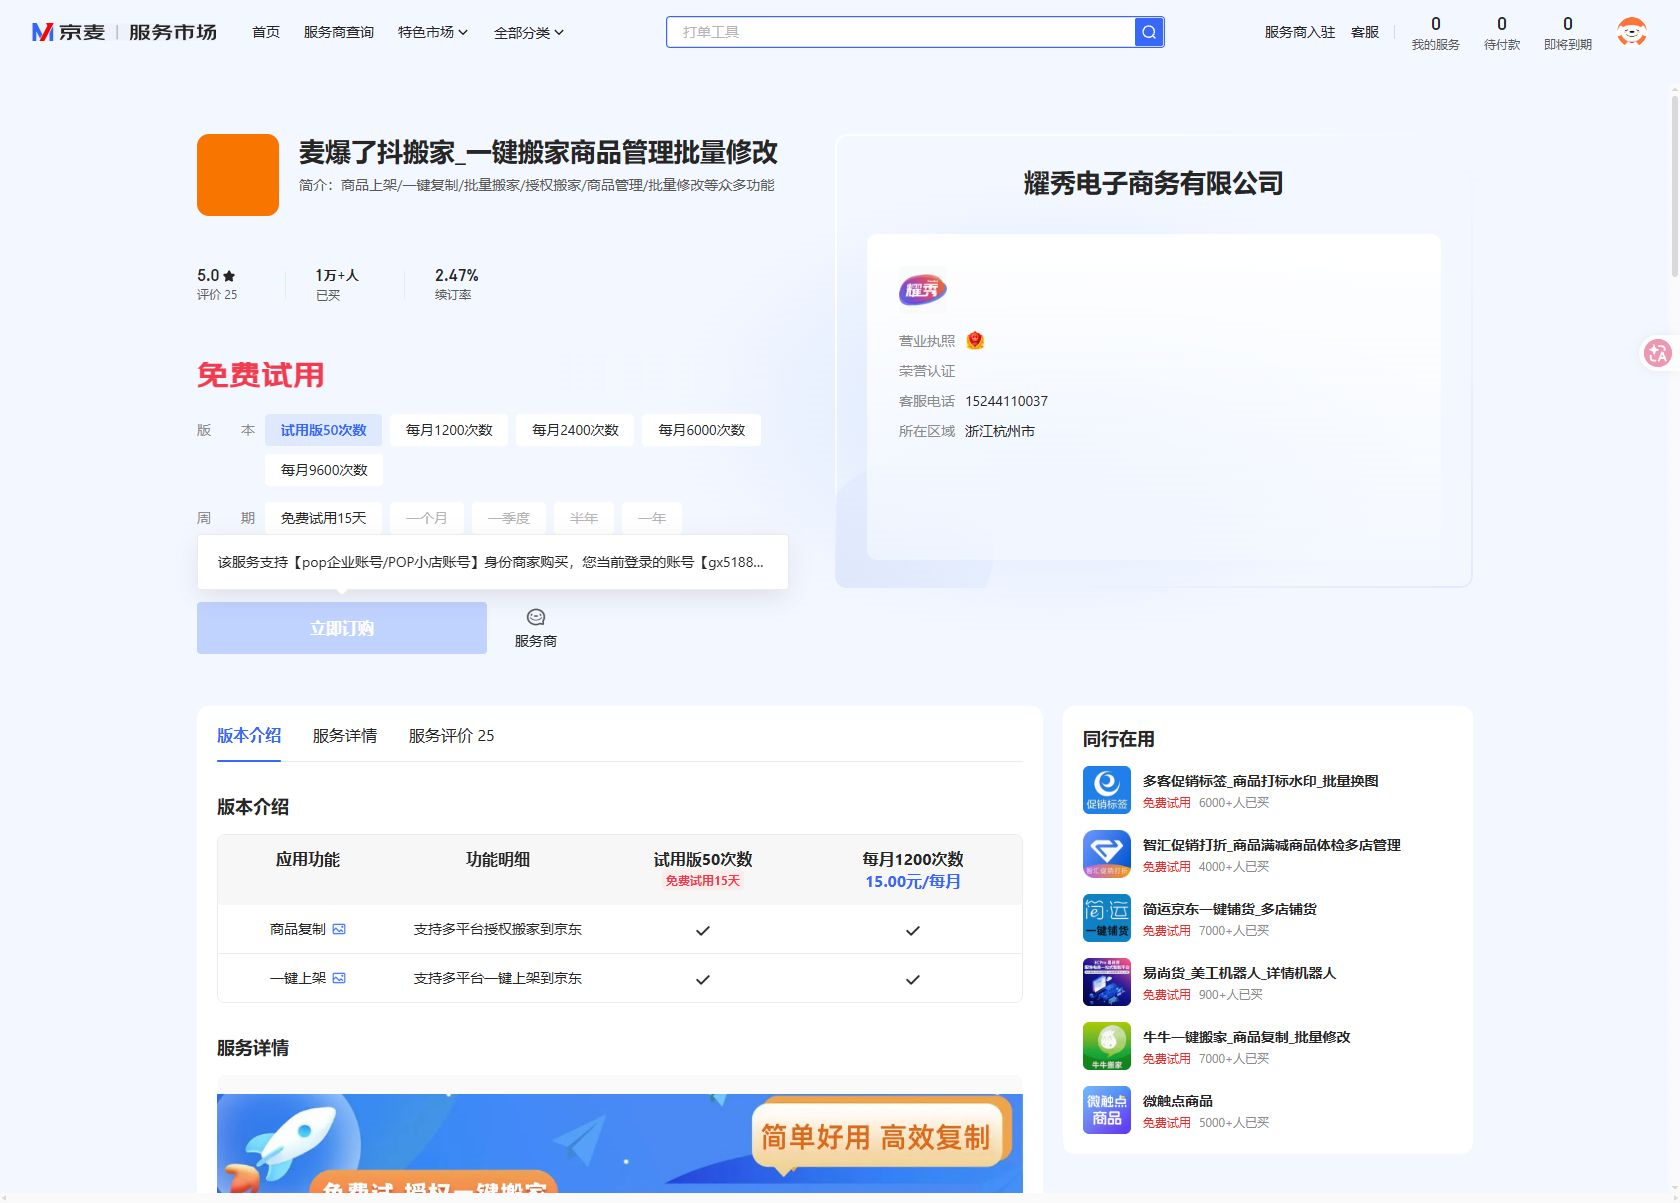The height and width of the screenshot is (1203, 1680).
Task: Open 简运京东一键铺货 app icon
Action: point(1106,918)
